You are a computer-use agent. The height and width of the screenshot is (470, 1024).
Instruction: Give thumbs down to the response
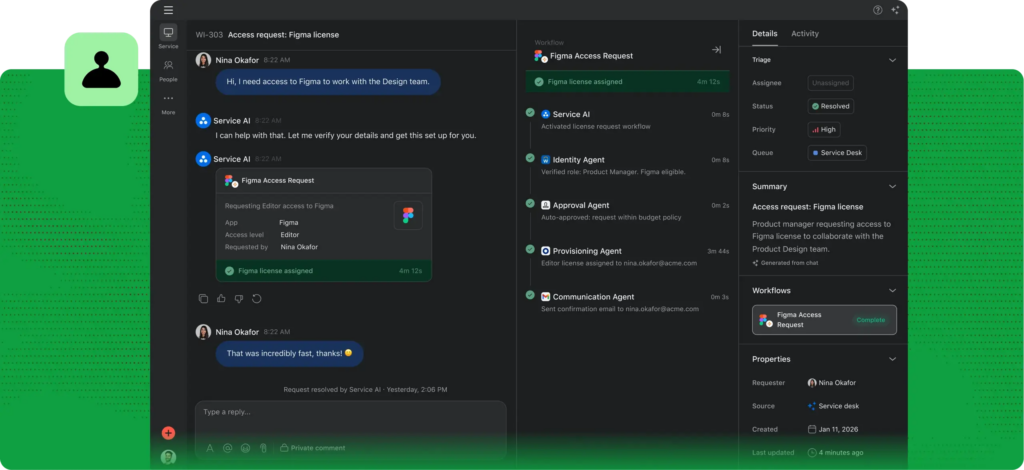[238, 298]
